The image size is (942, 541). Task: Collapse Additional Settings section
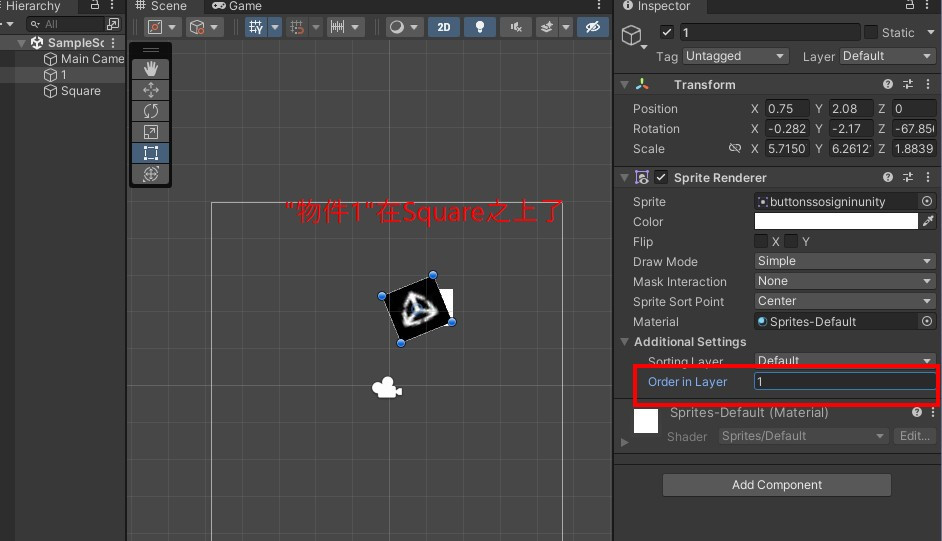click(x=624, y=342)
